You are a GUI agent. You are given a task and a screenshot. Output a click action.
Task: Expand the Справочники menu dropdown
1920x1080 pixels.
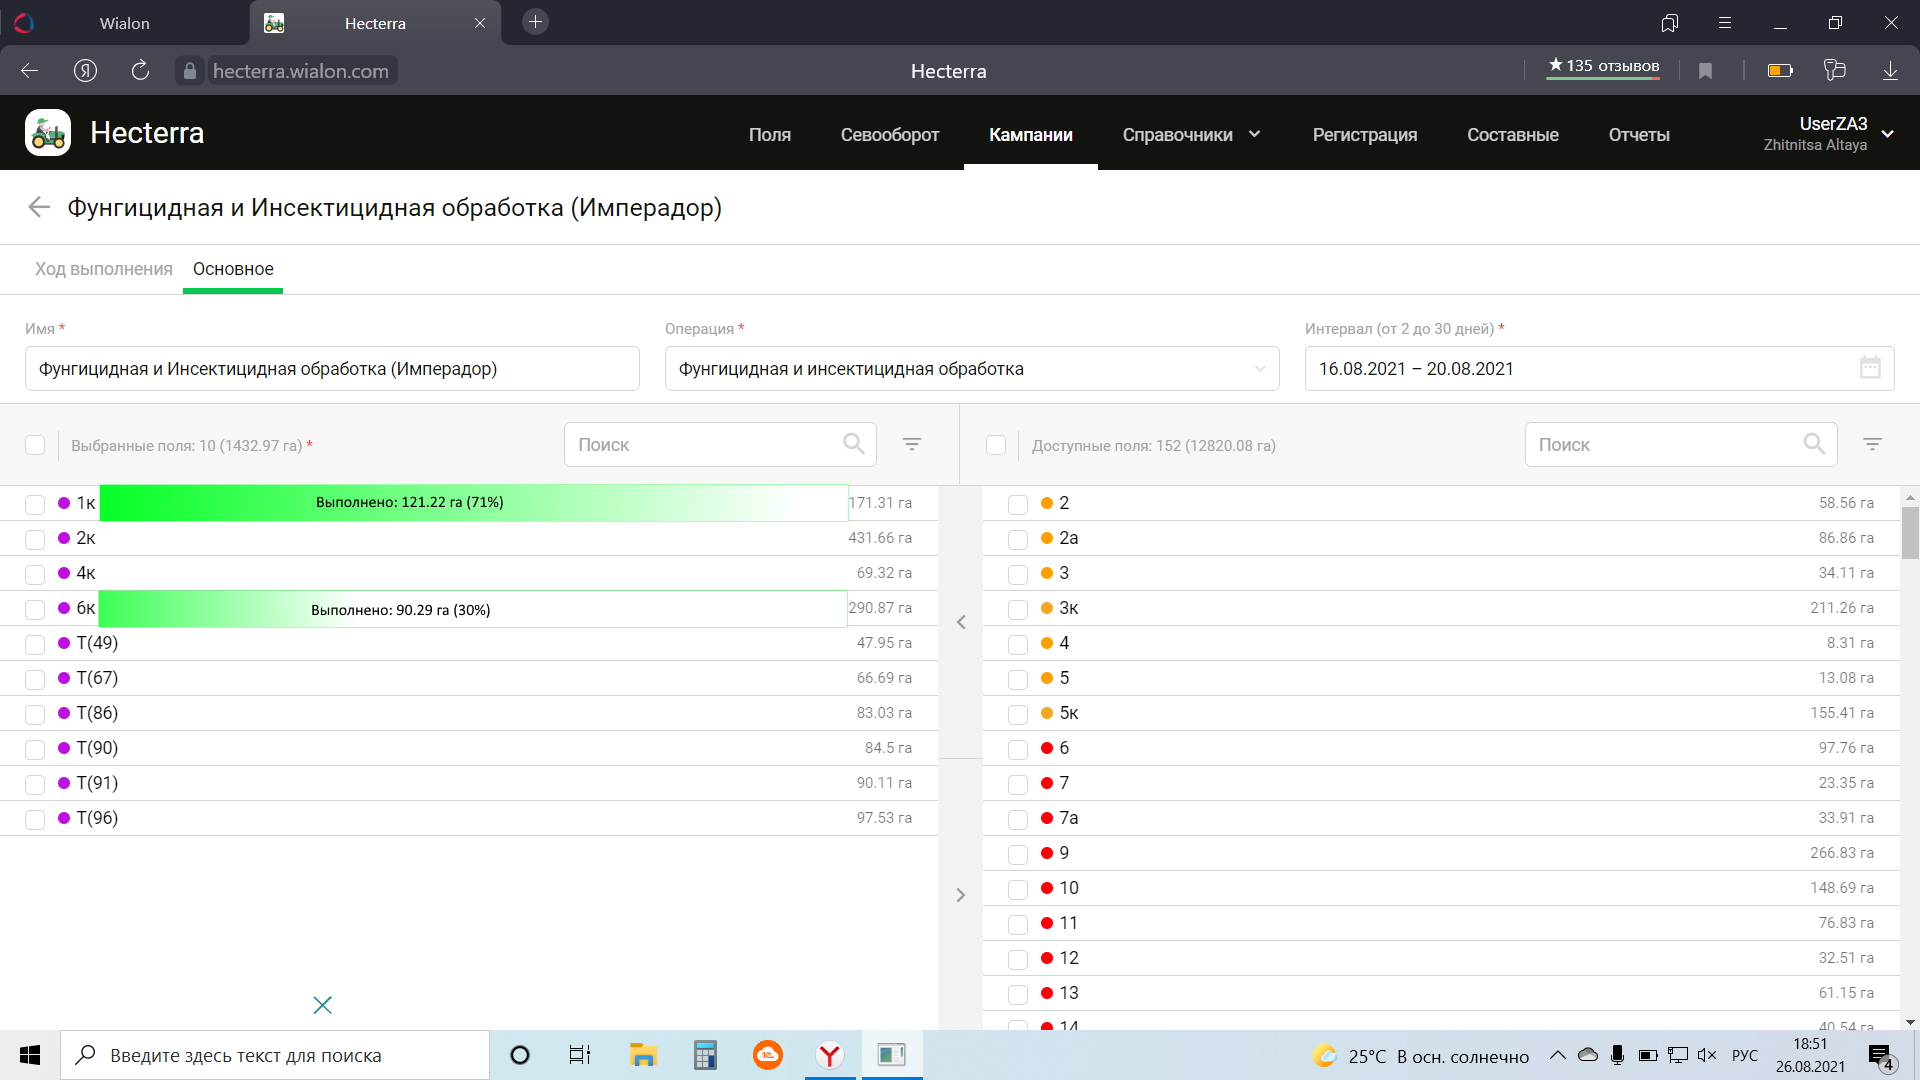1190,135
